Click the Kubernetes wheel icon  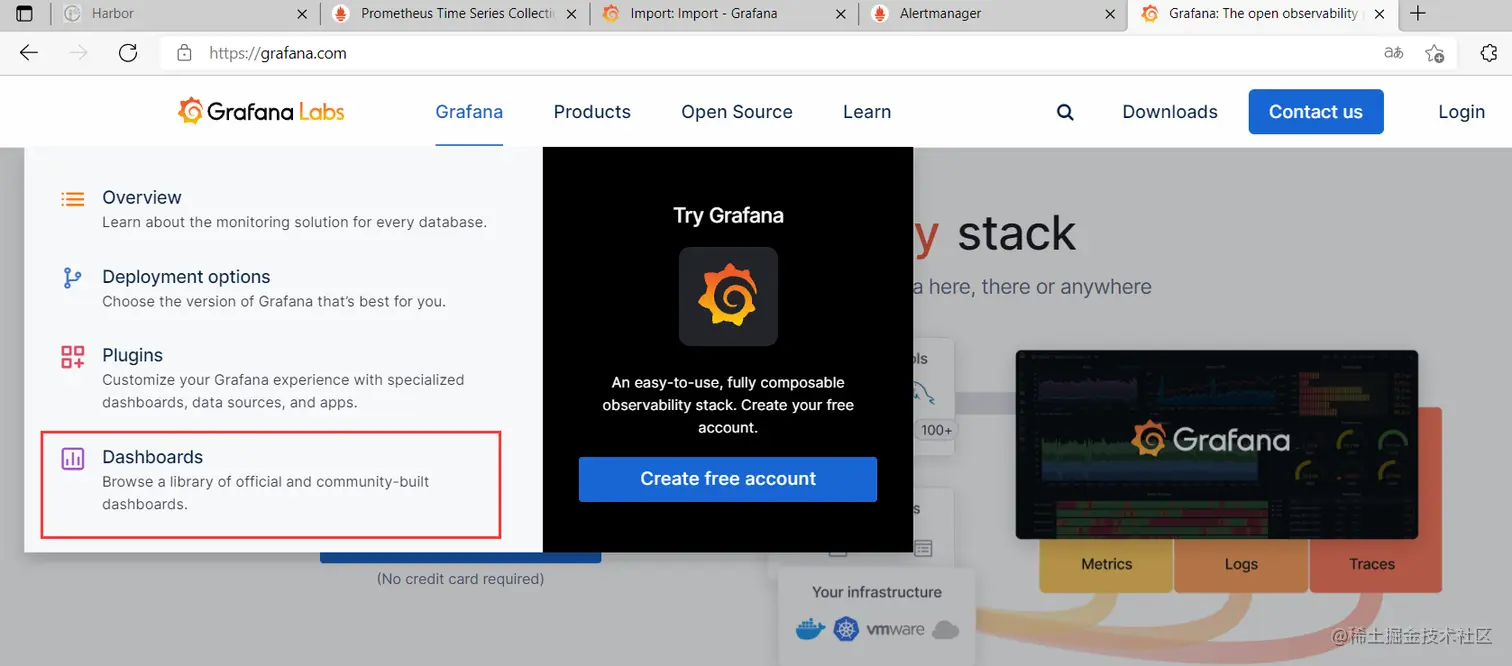[x=847, y=629]
